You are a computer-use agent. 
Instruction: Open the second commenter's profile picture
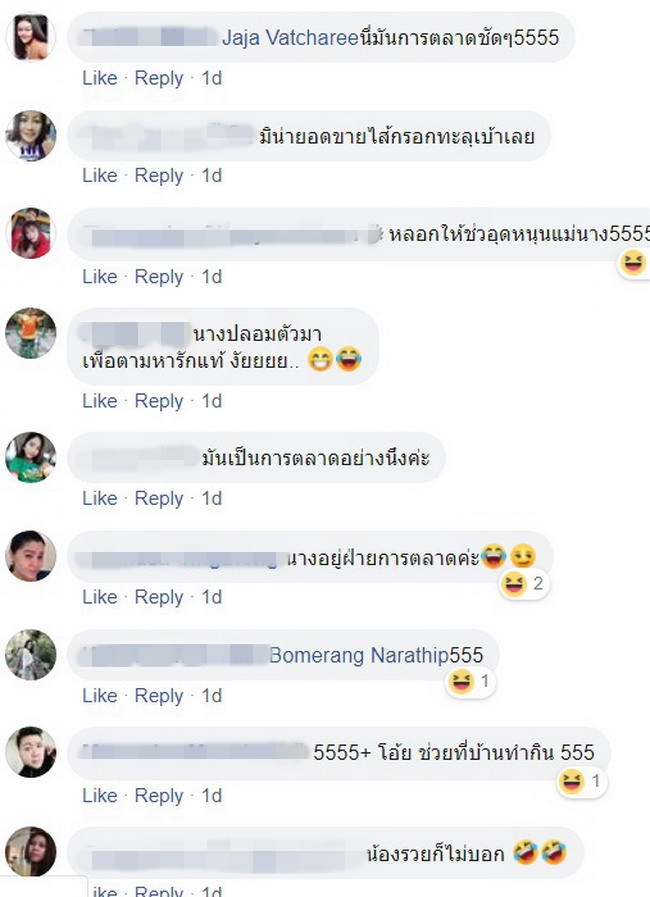pos(31,136)
